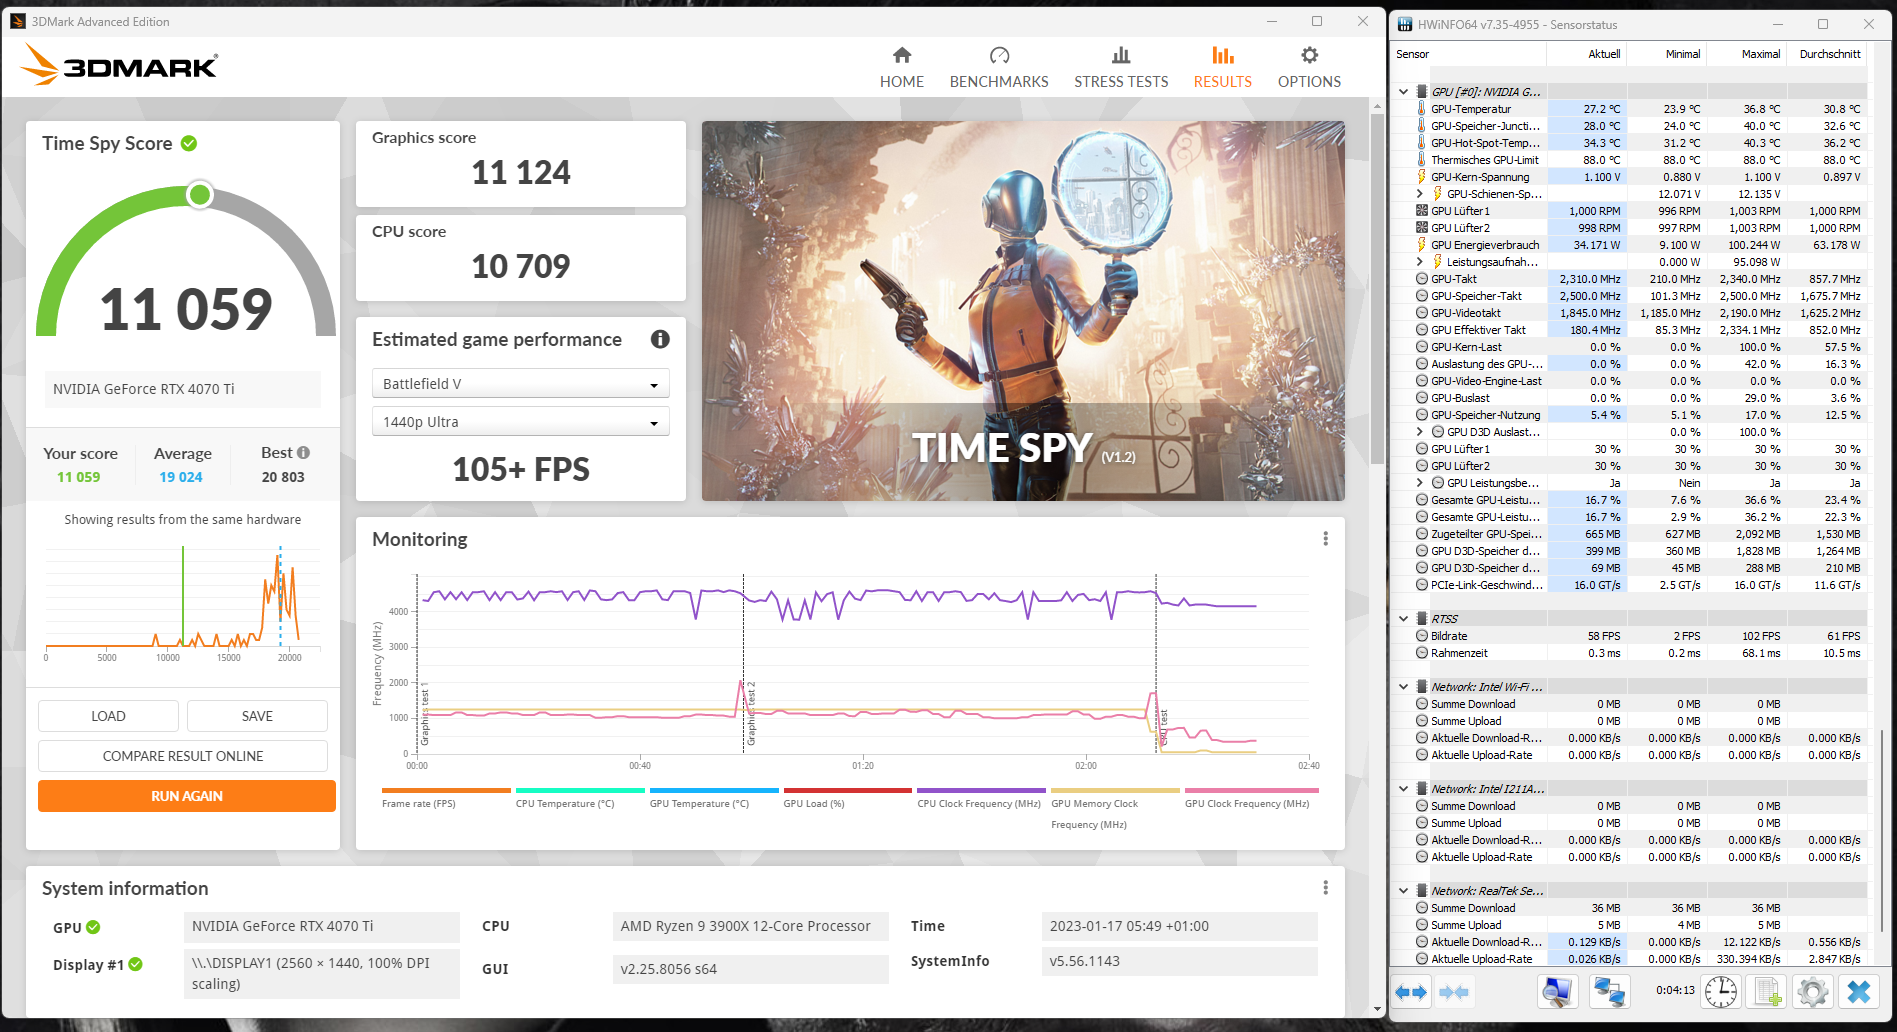This screenshot has width=1897, height=1032.
Task: Select the RESULTS tab
Action: (1223, 68)
